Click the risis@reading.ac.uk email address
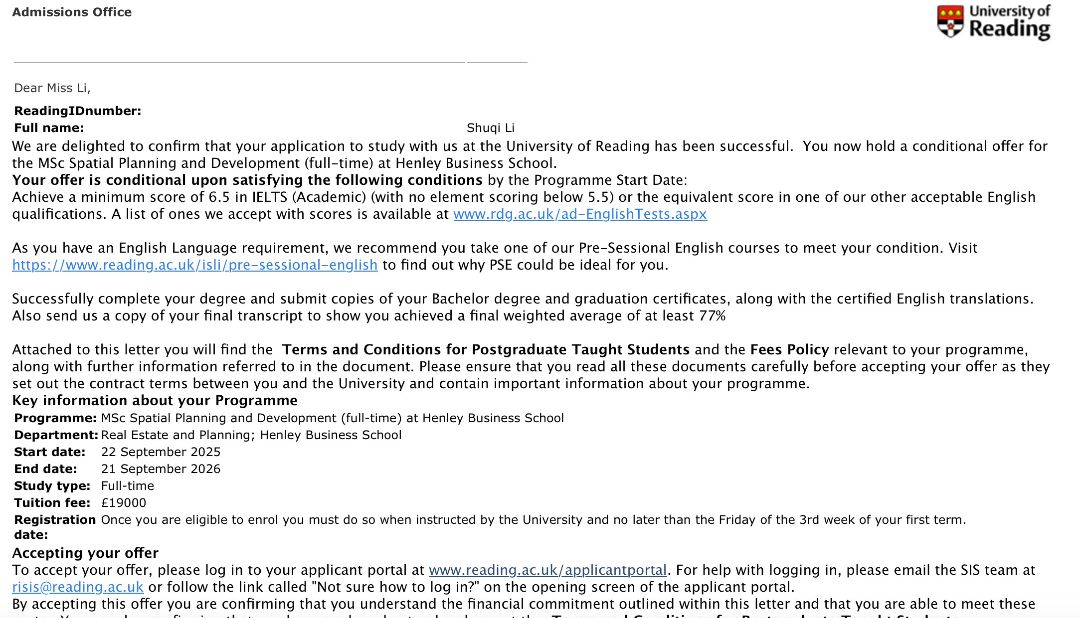1080x618 pixels. coord(78,587)
